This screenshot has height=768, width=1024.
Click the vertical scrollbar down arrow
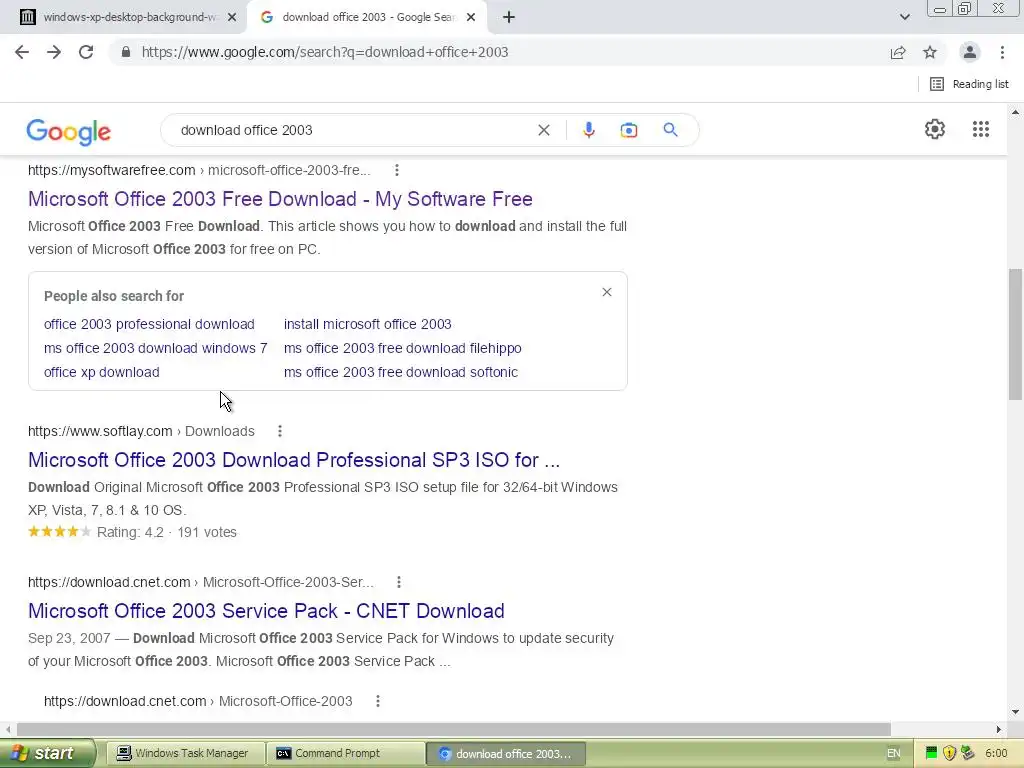click(x=1015, y=712)
